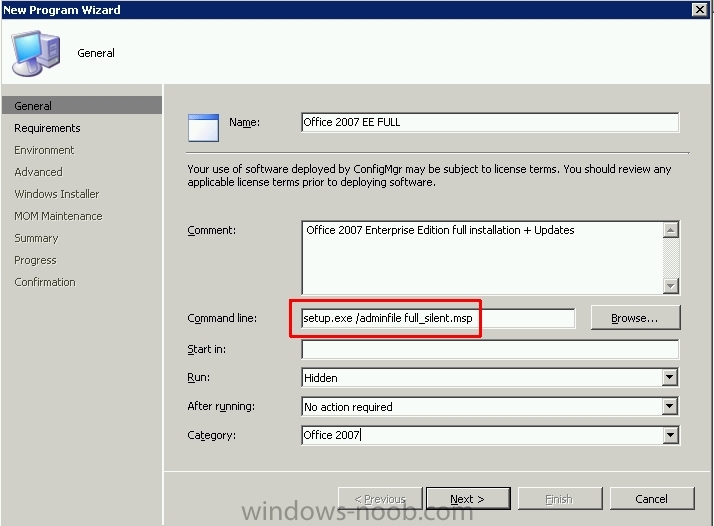Image resolution: width=714 pixels, height=526 pixels.
Task: Click the Category text entry area
Action: click(482, 435)
